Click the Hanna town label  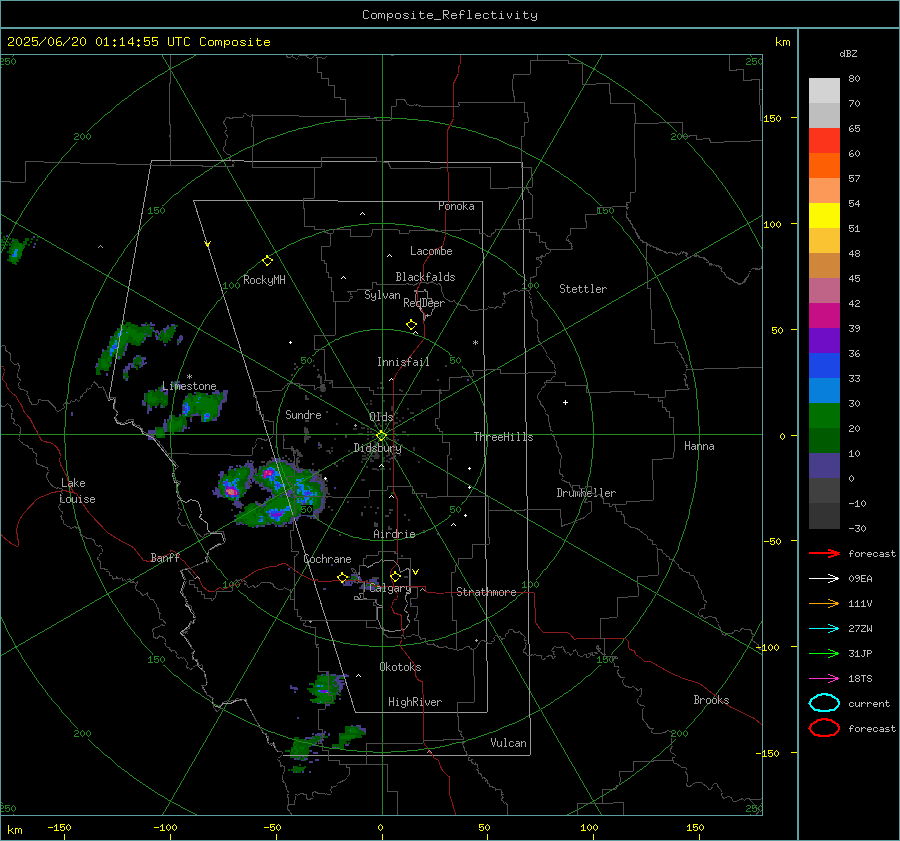(699, 446)
